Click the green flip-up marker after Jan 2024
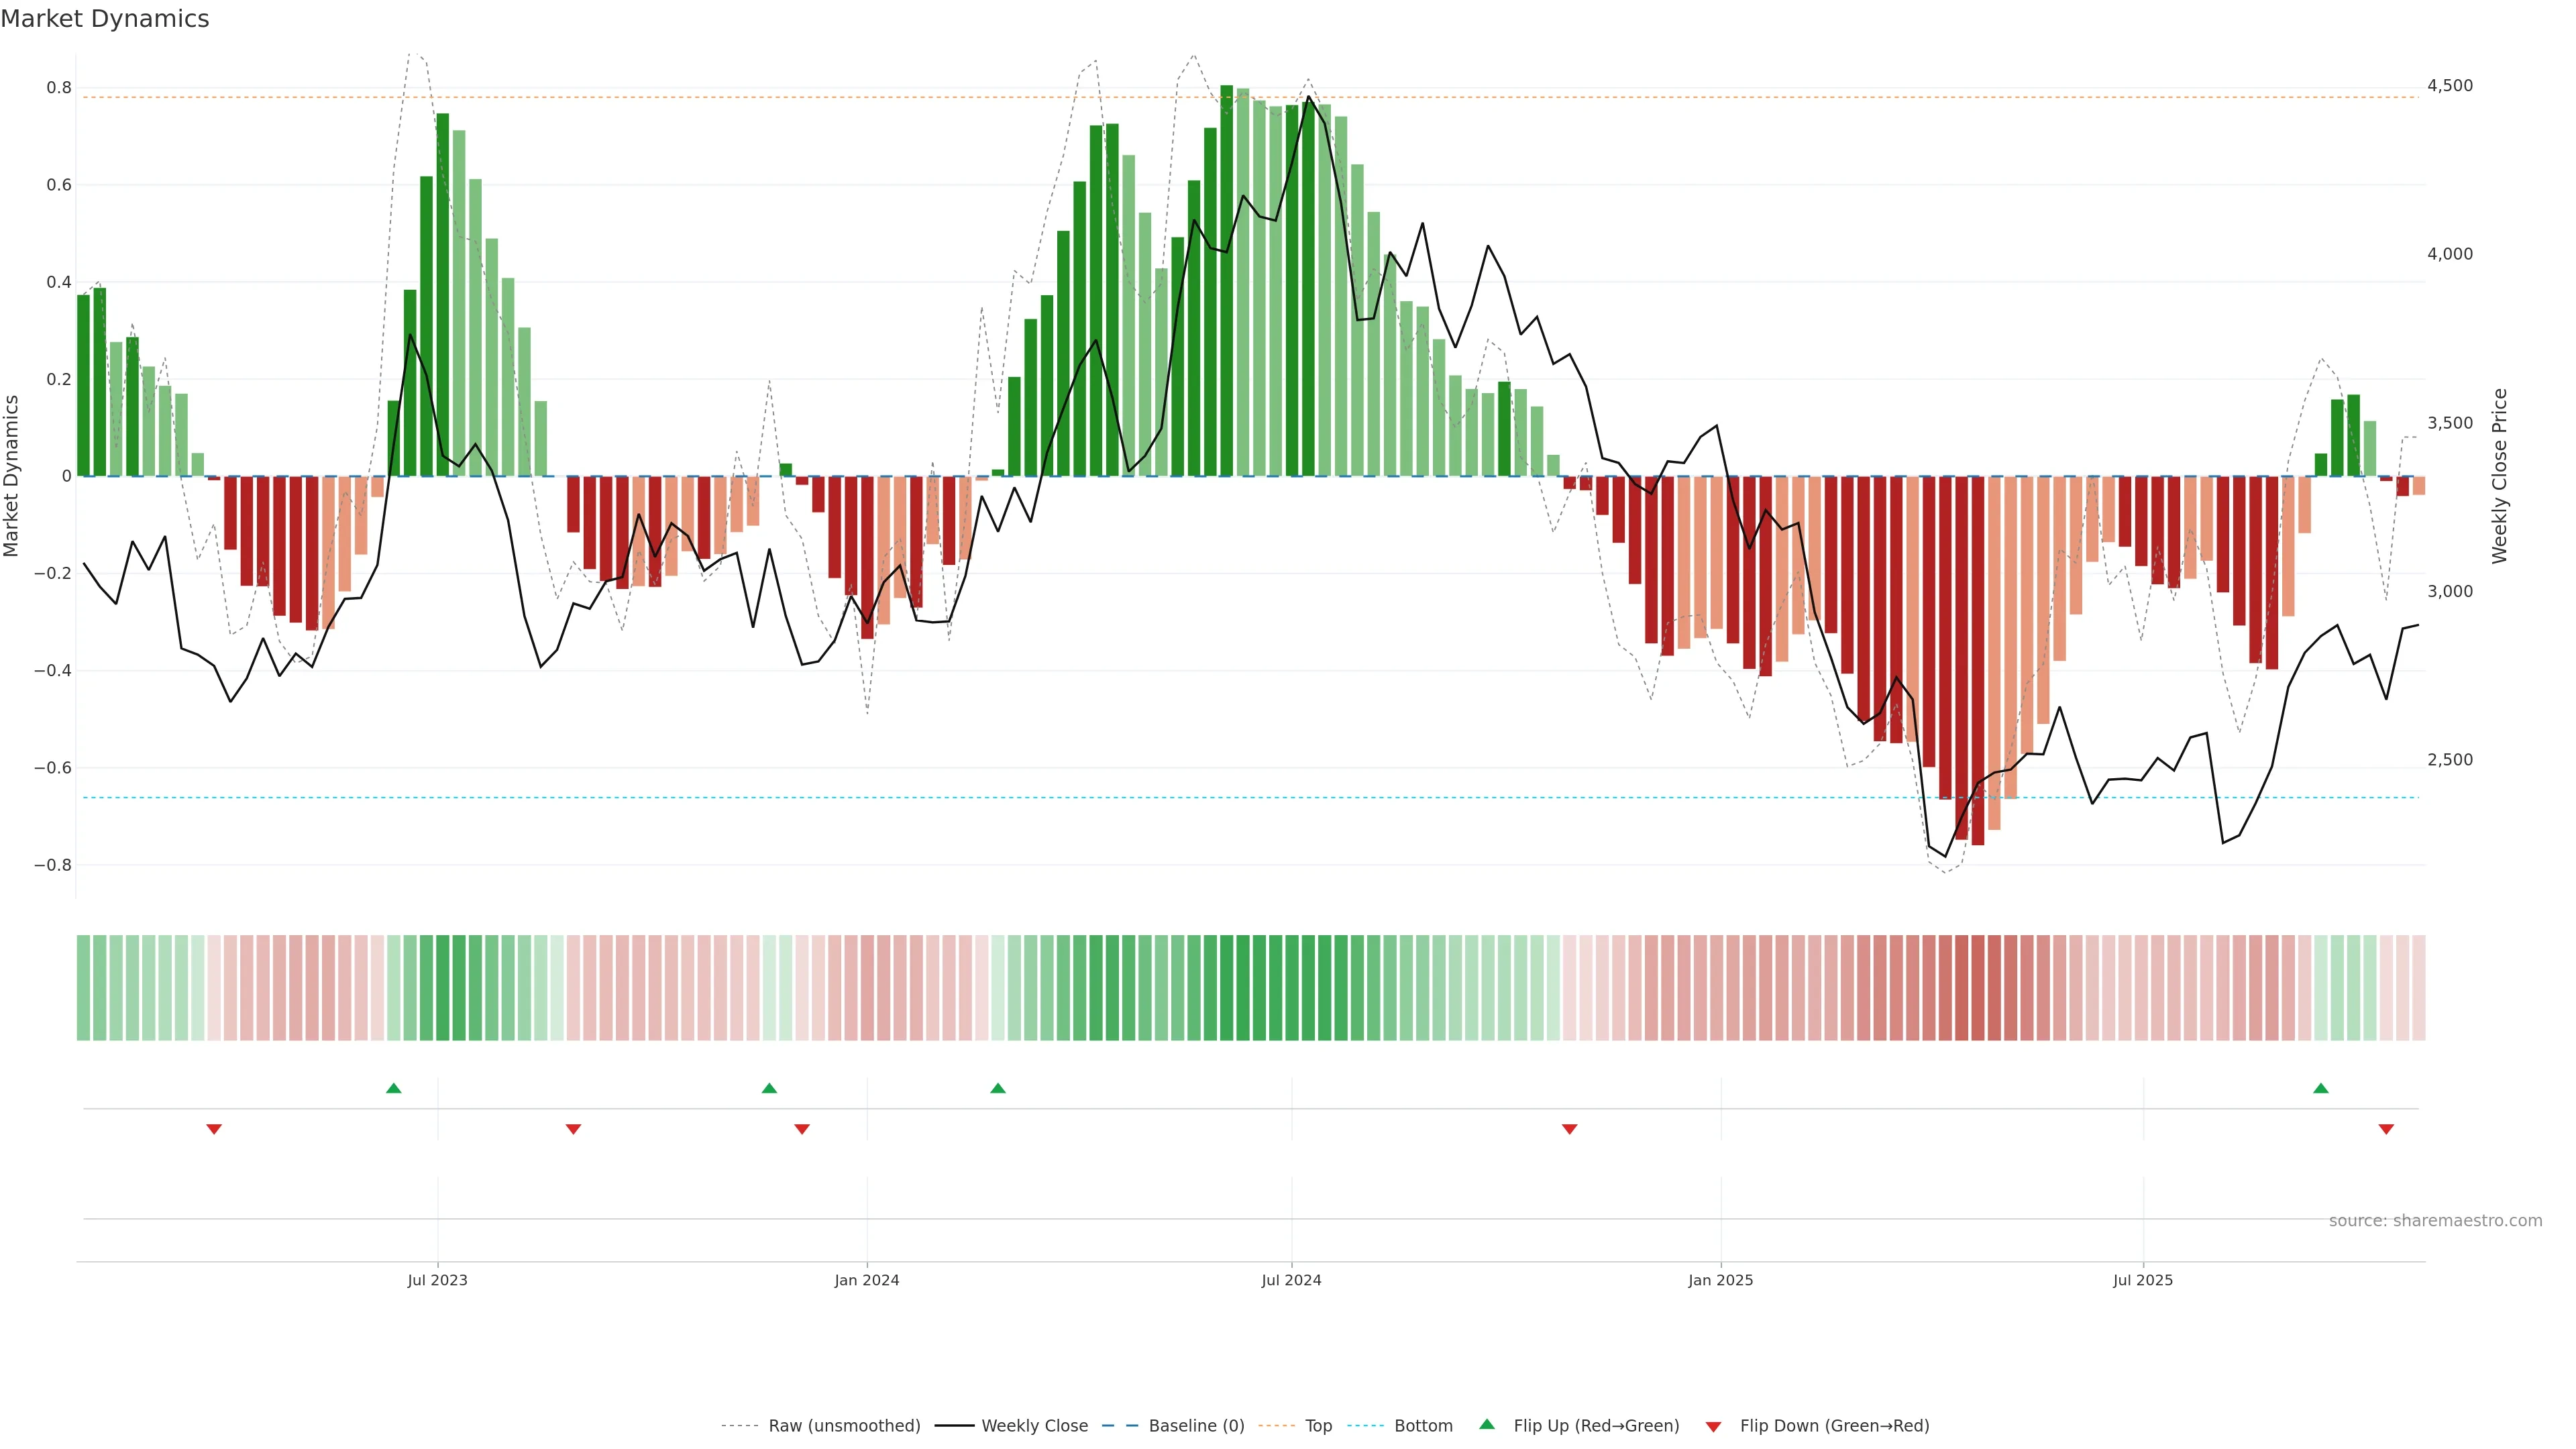This screenshot has height=1449, width=2576. [998, 1088]
